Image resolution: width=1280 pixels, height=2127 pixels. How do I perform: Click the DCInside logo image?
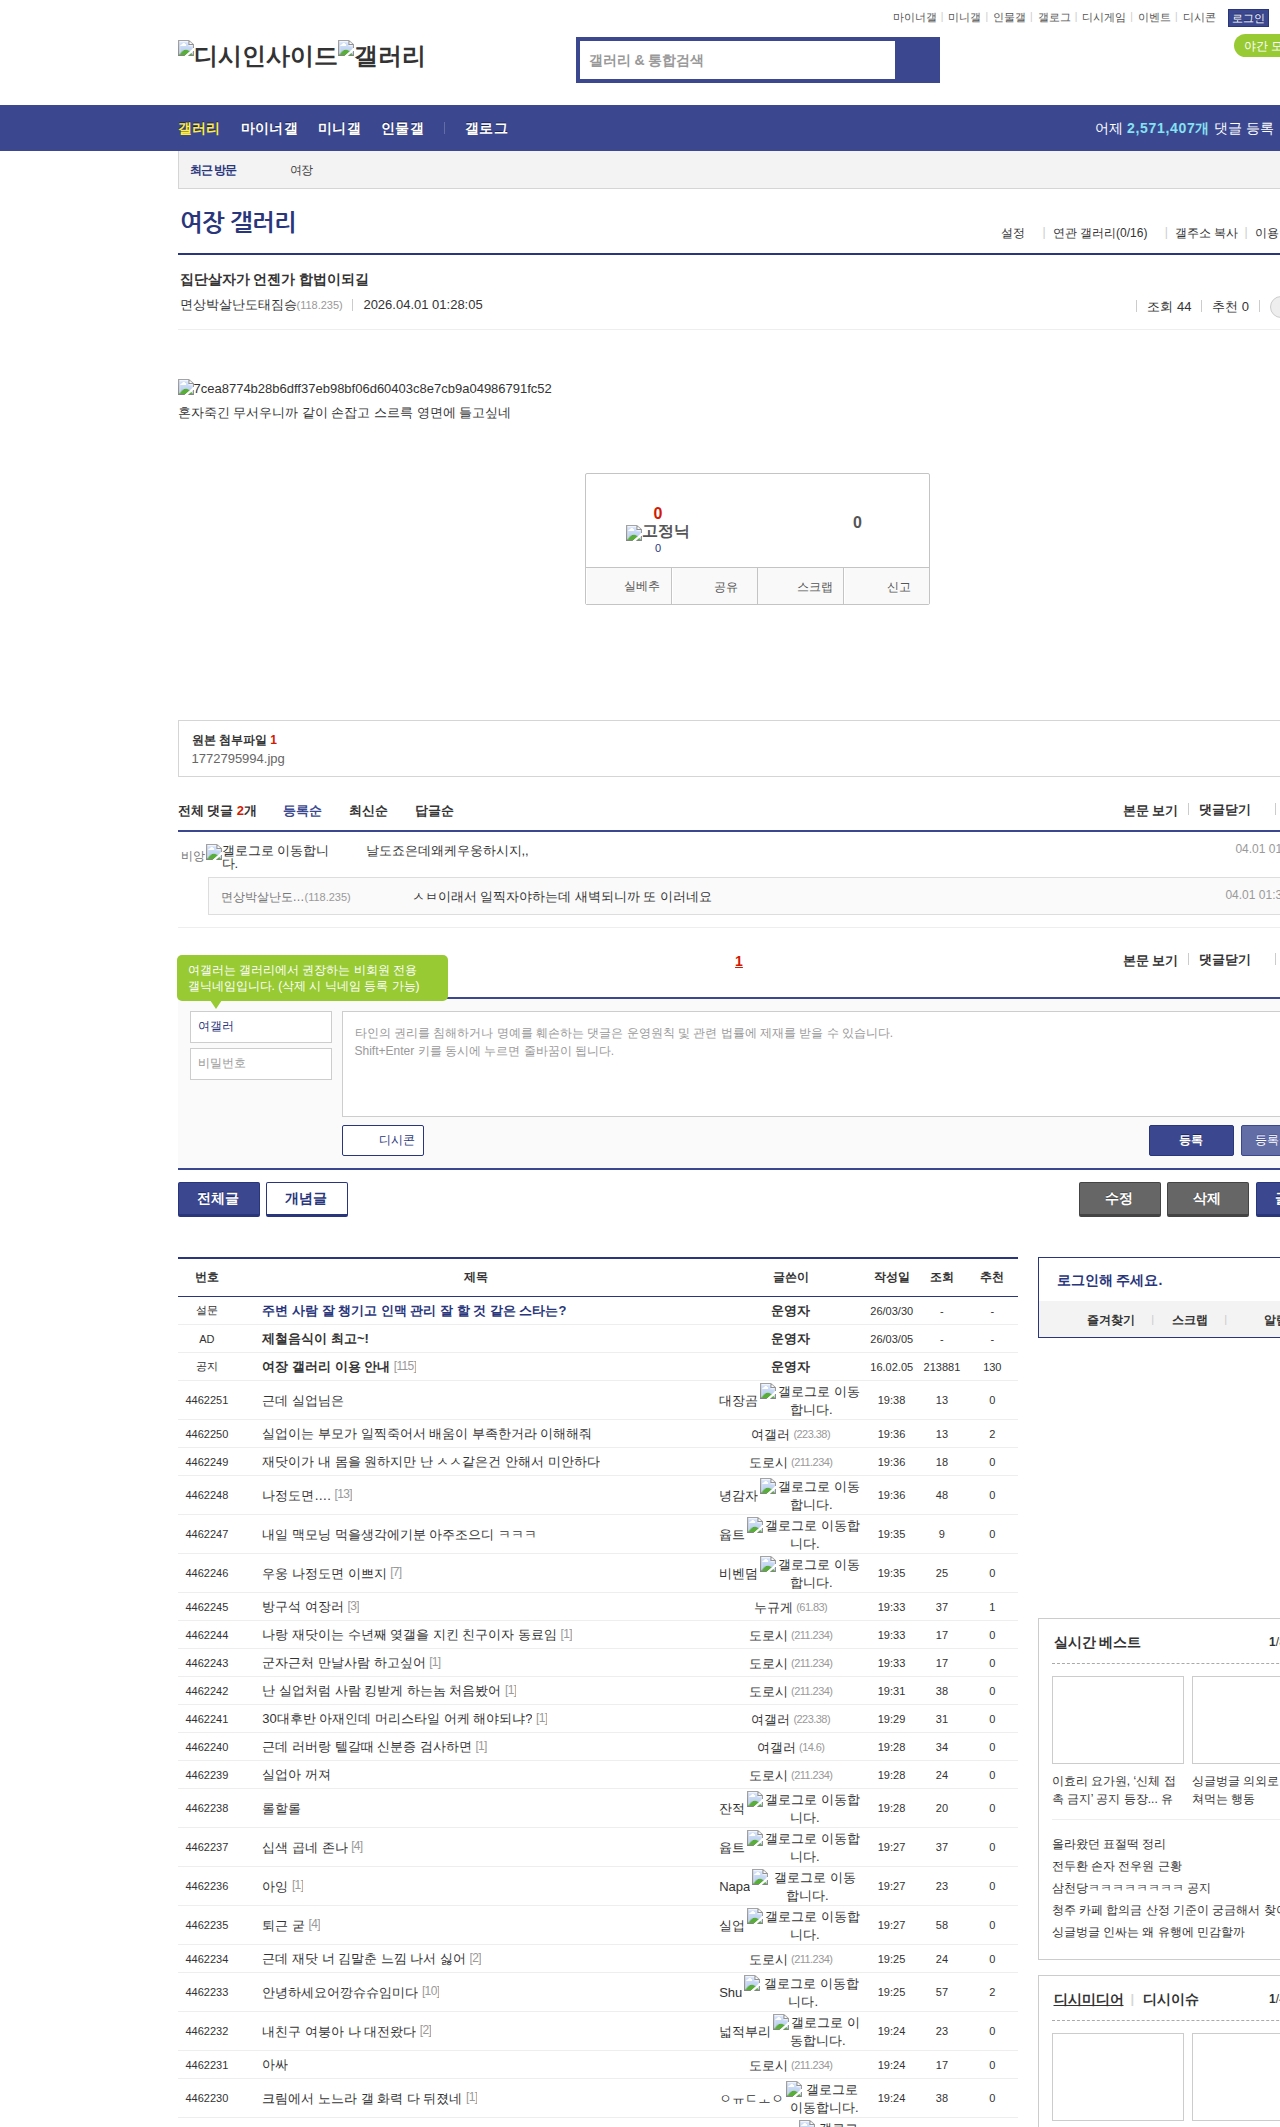pos(257,55)
